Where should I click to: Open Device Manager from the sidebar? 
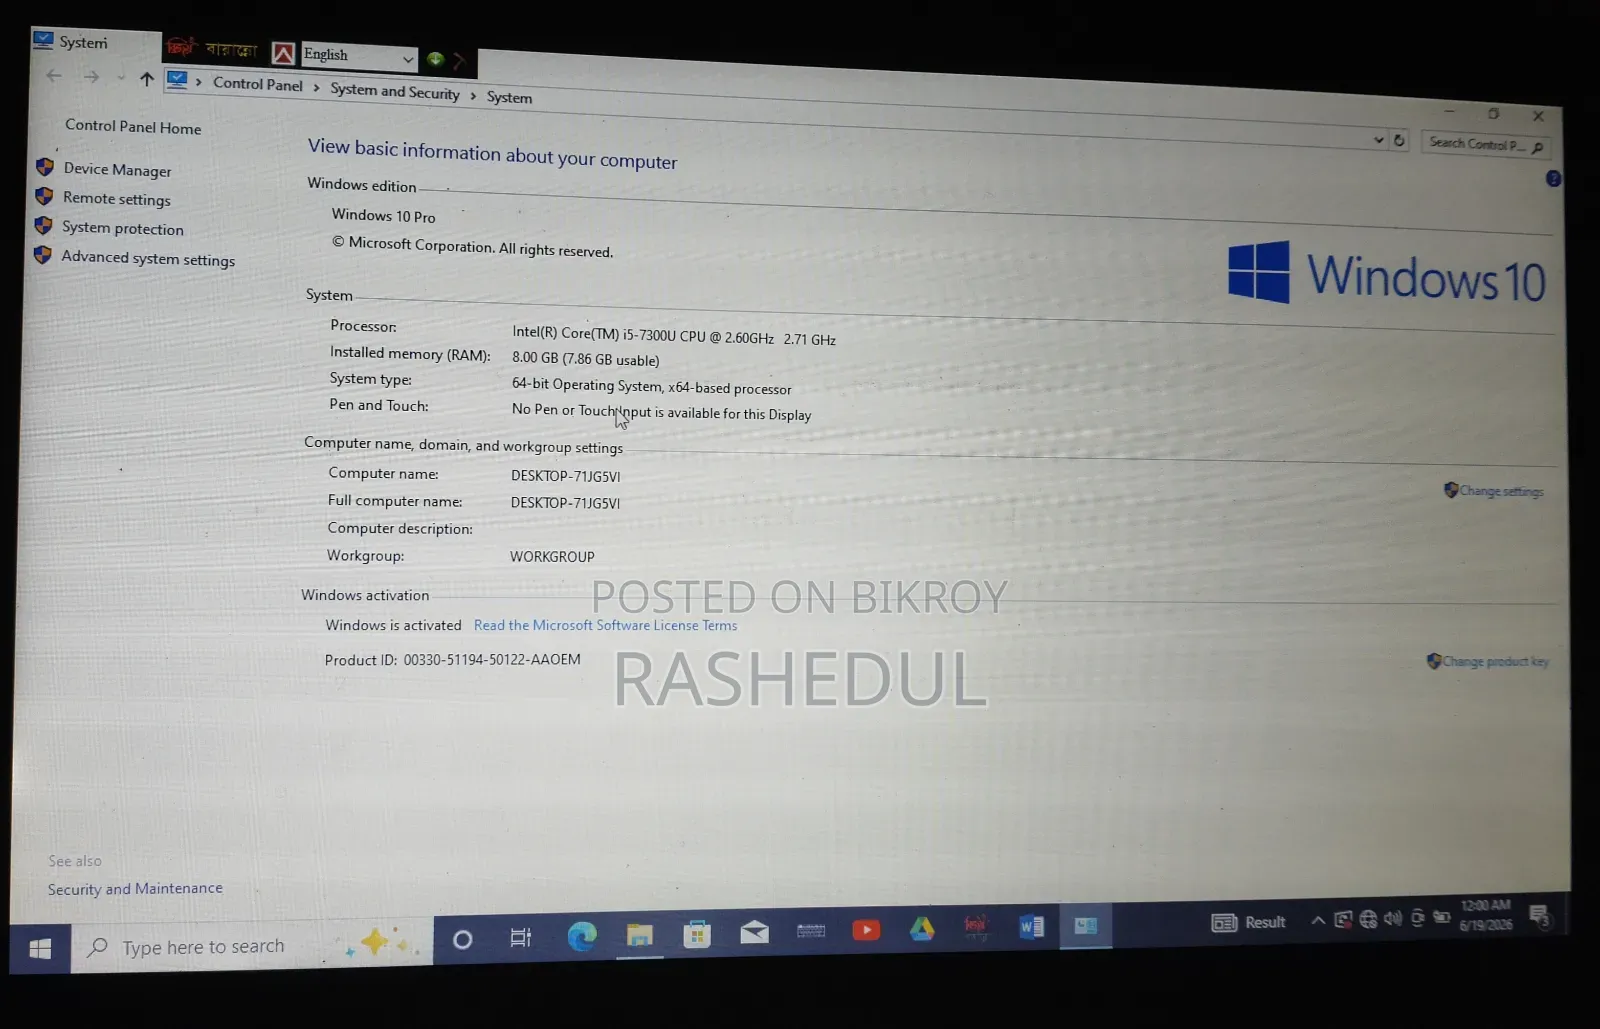pos(117,170)
